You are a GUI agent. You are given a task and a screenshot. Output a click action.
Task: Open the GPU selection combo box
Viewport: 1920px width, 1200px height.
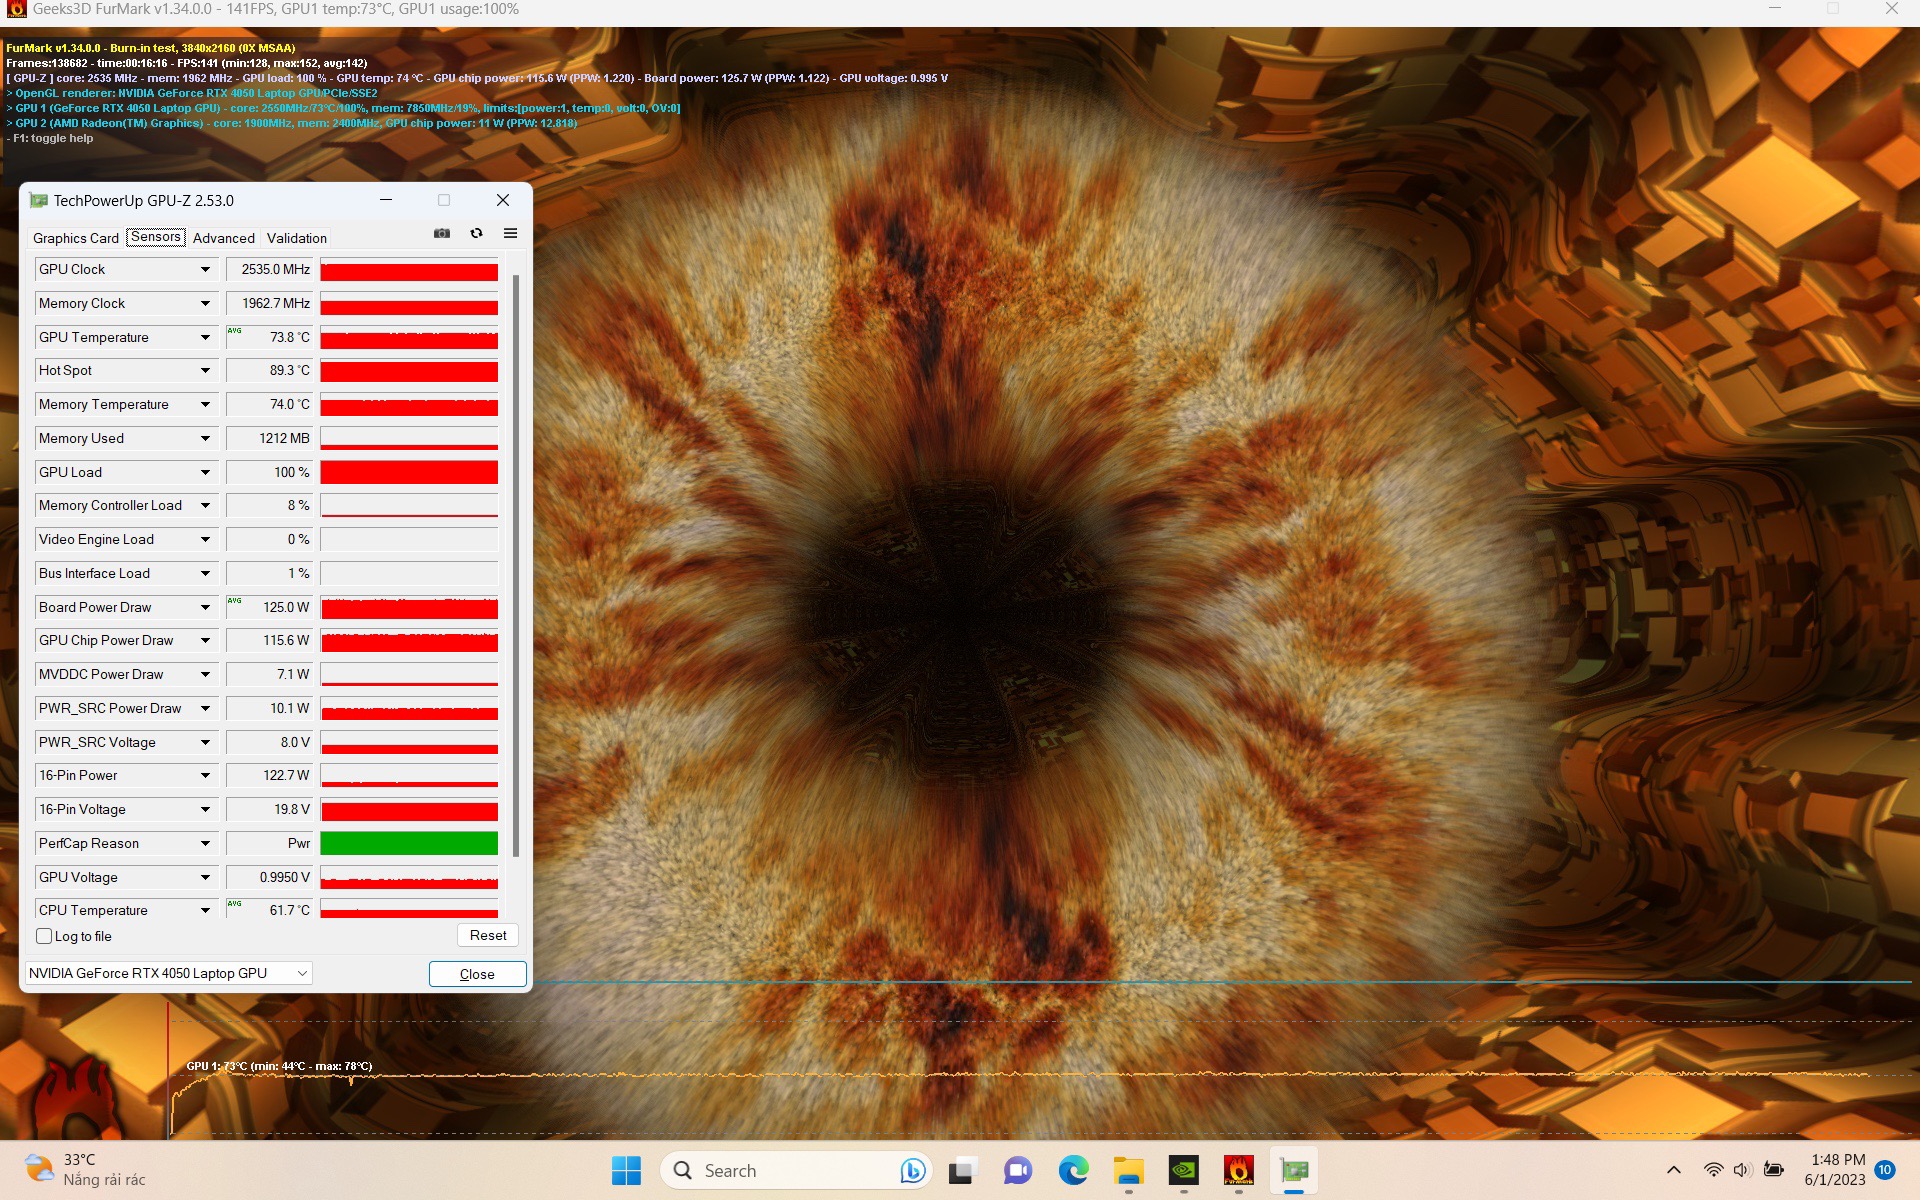point(168,973)
